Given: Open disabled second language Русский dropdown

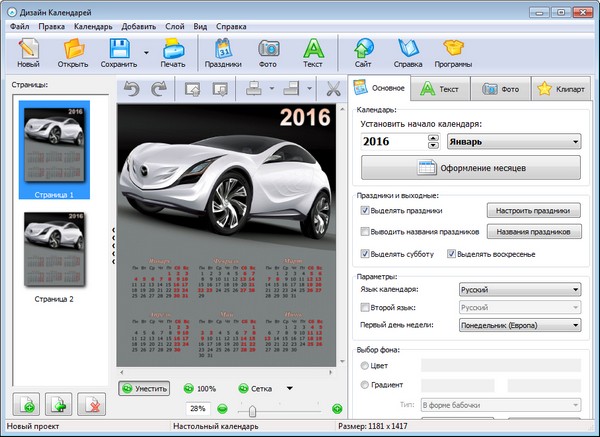Looking at the screenshot, I should tap(520, 307).
